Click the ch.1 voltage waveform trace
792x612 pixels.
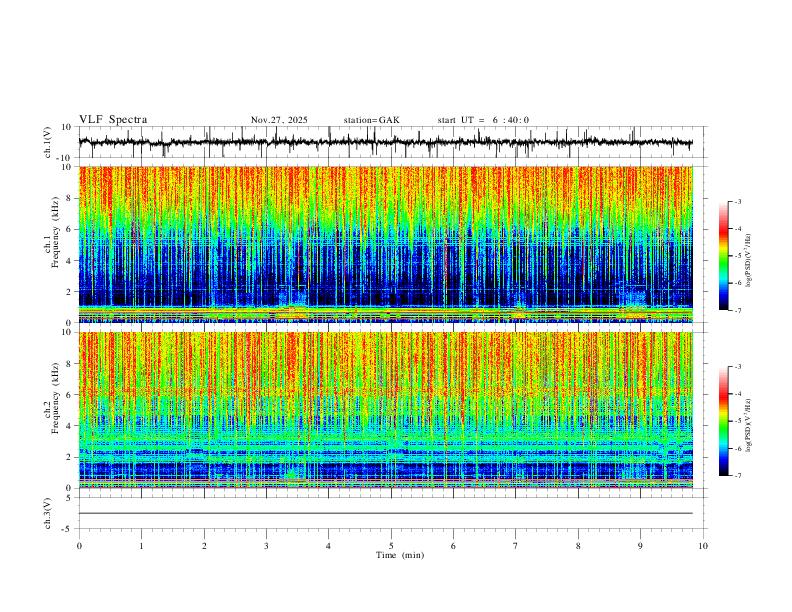[385, 142]
